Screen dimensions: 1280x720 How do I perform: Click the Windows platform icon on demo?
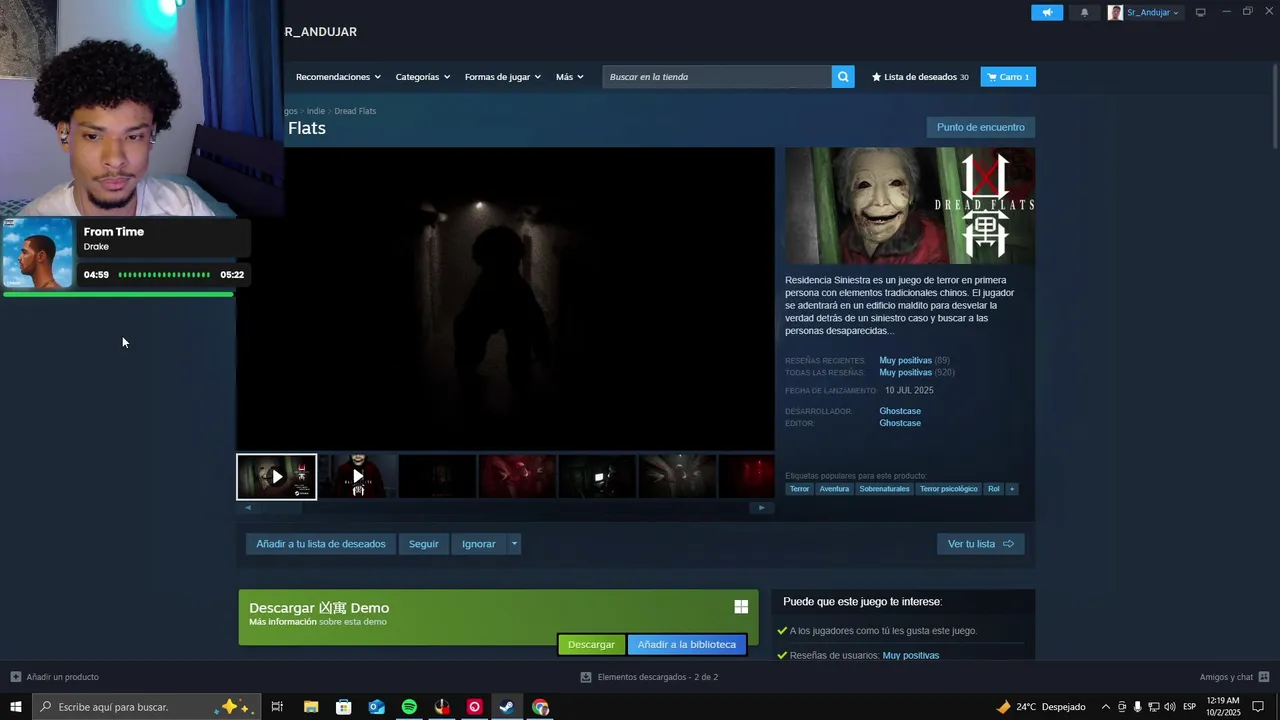[741, 607]
